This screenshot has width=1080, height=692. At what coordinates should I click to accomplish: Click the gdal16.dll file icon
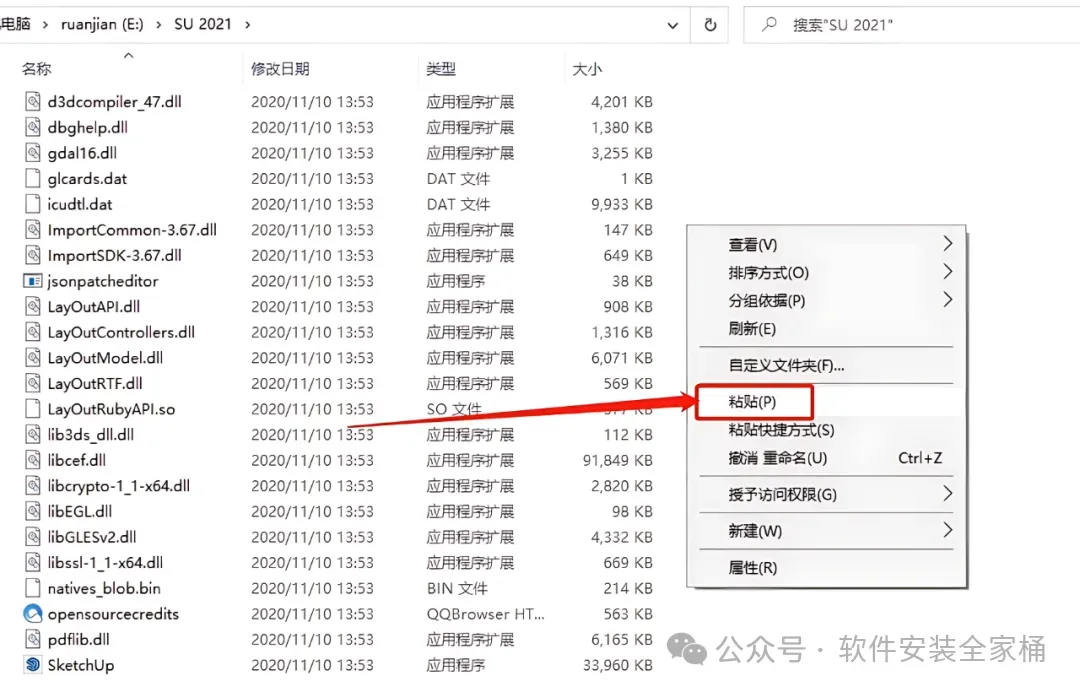pyautogui.click(x=32, y=153)
